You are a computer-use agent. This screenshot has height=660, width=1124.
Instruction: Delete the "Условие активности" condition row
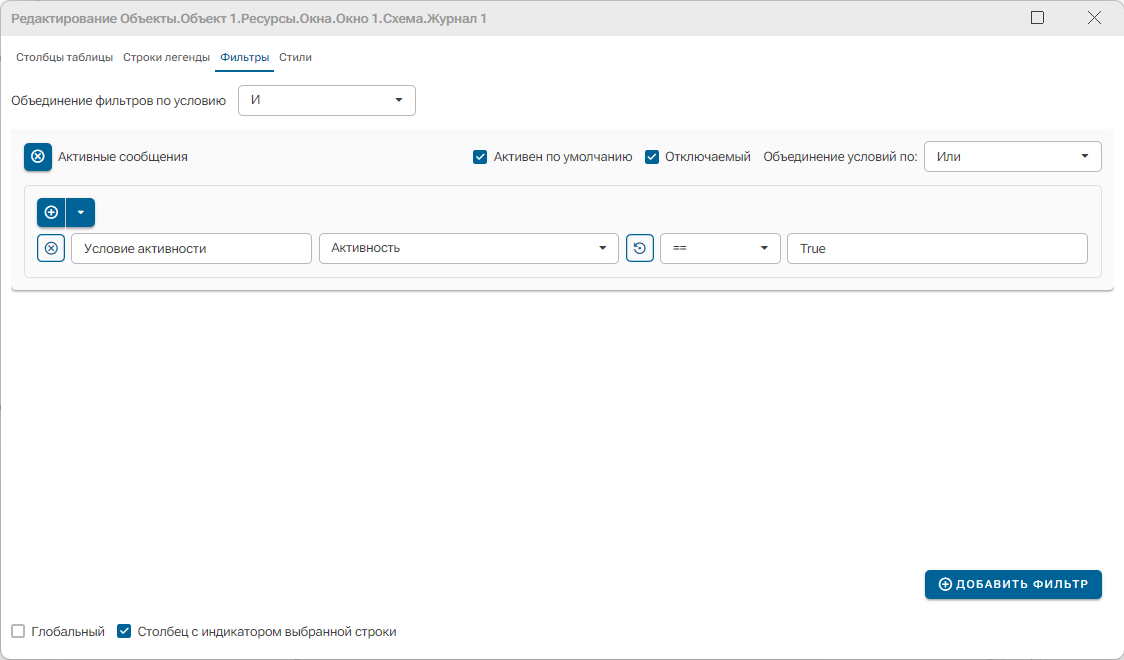pyautogui.click(x=51, y=248)
